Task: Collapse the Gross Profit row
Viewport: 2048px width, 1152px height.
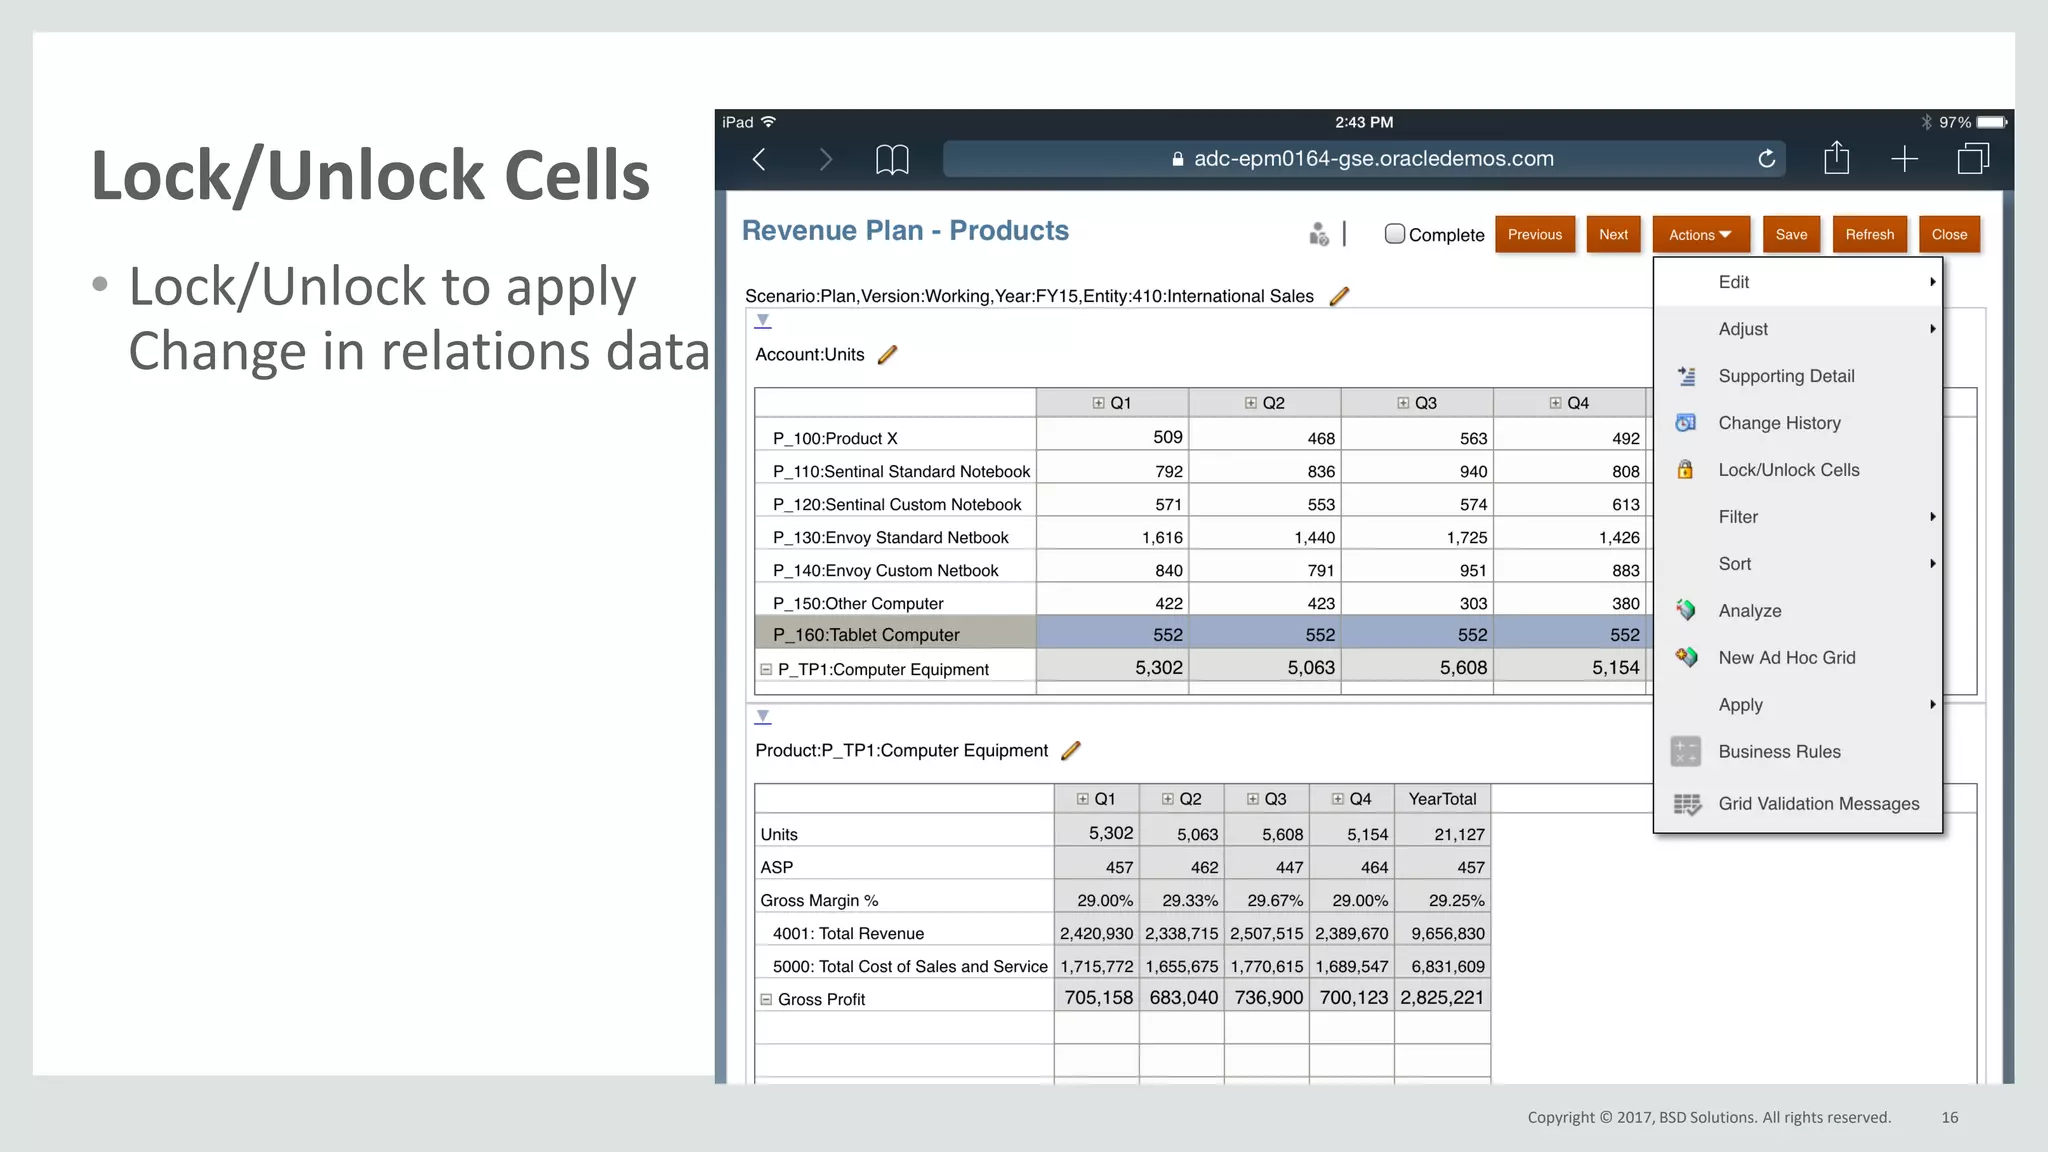Action: click(766, 999)
